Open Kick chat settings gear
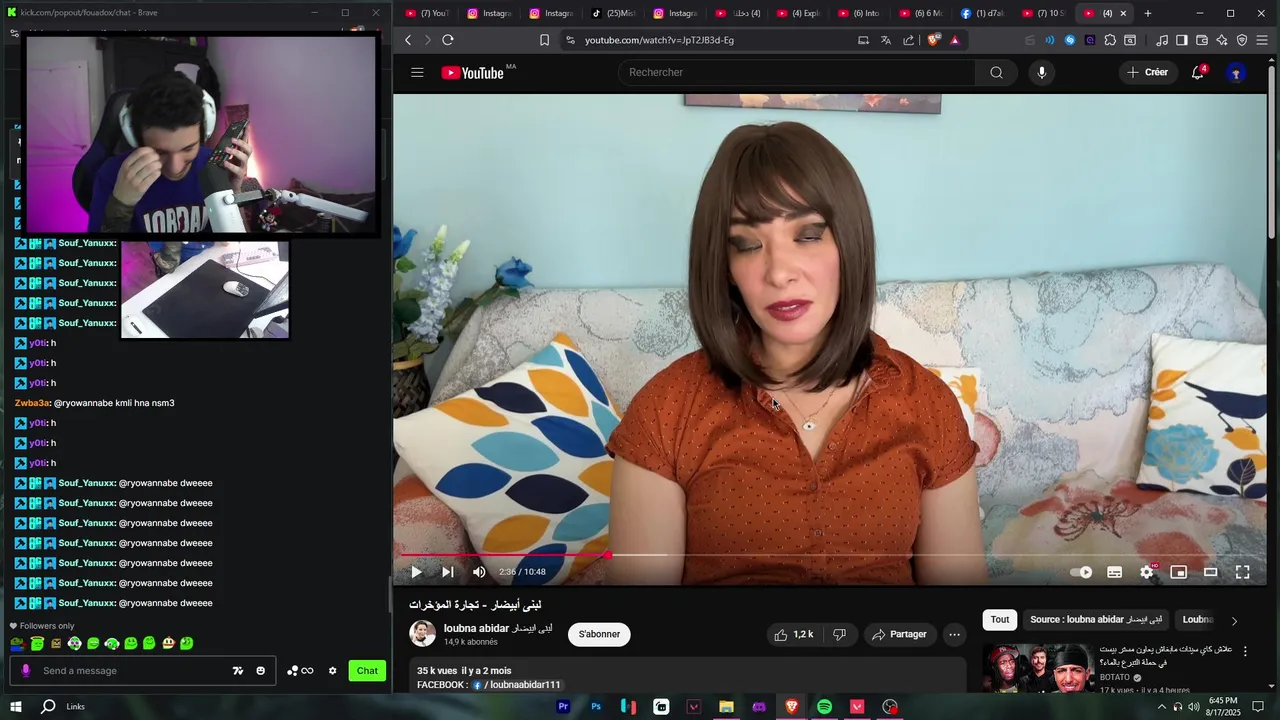 coord(332,671)
